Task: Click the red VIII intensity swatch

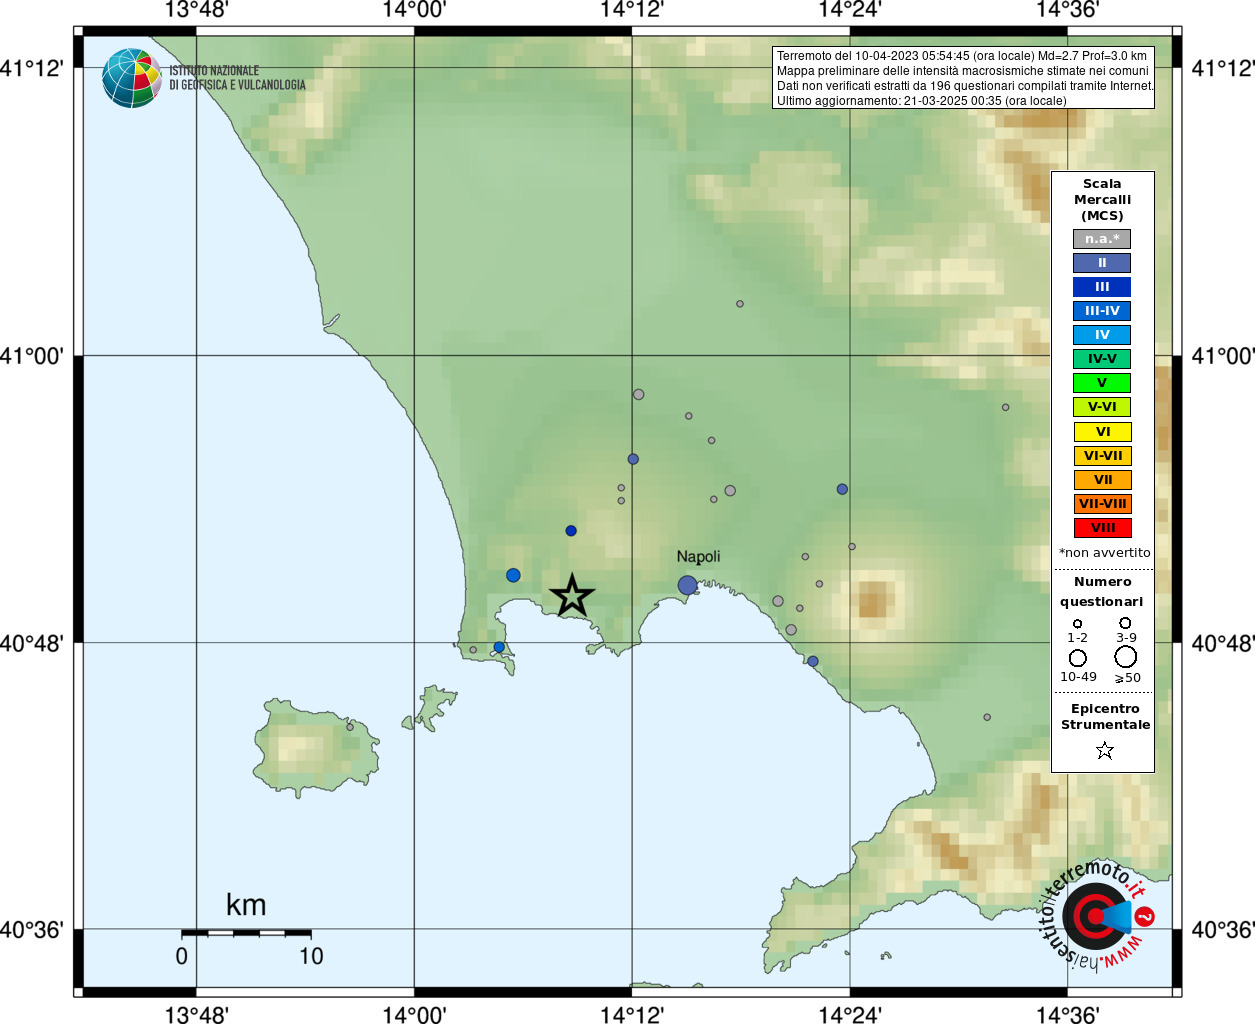Action: coord(1103,528)
